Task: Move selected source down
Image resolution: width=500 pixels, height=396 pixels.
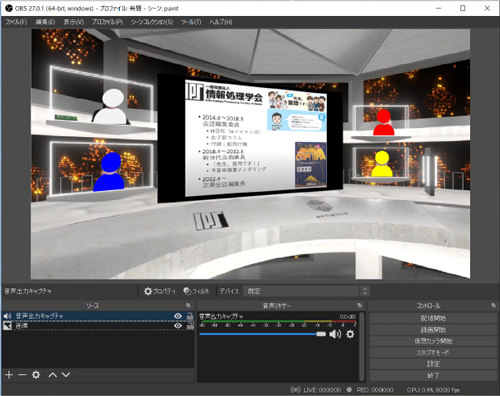Action: (66, 375)
